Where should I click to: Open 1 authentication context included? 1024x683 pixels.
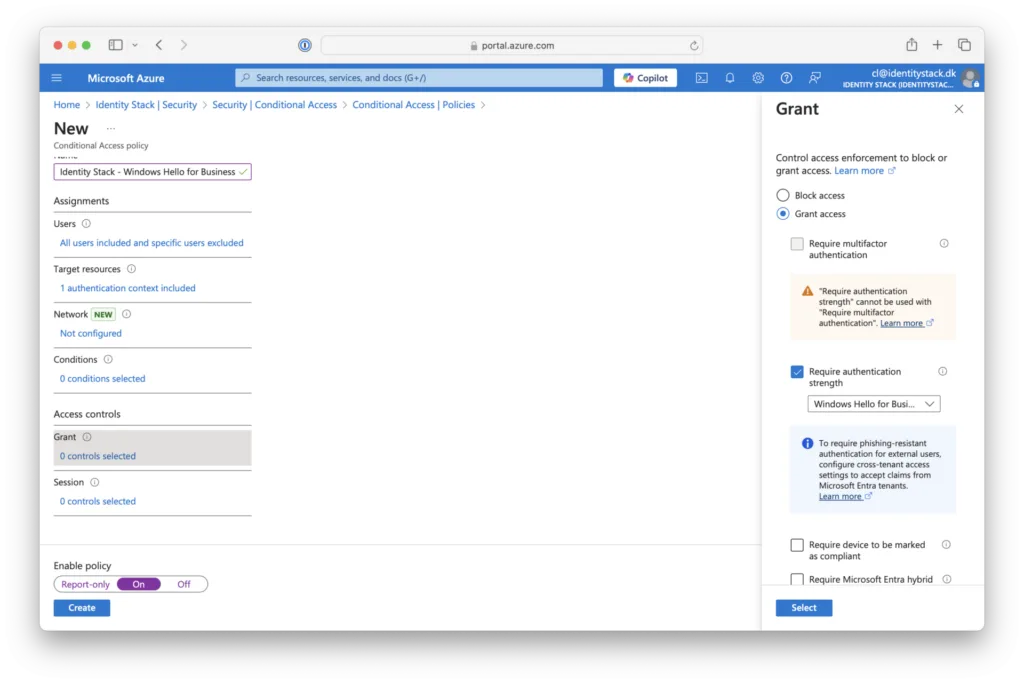127,288
